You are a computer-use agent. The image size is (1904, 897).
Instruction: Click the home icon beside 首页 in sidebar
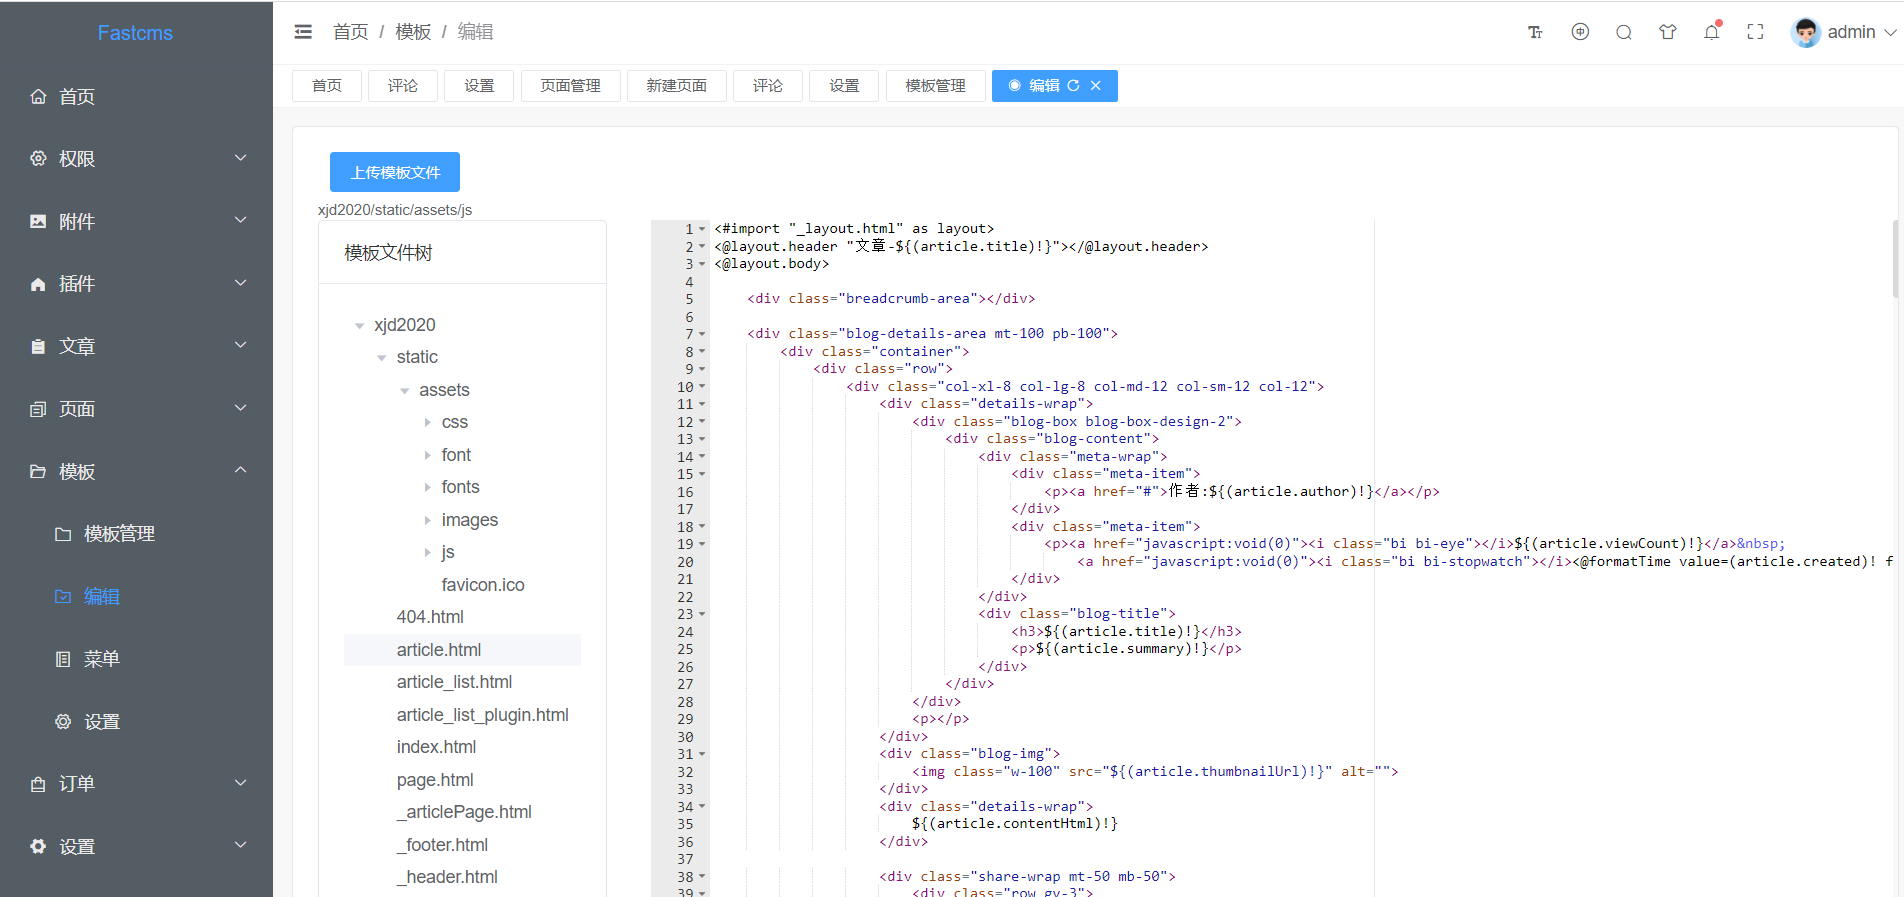[x=38, y=96]
